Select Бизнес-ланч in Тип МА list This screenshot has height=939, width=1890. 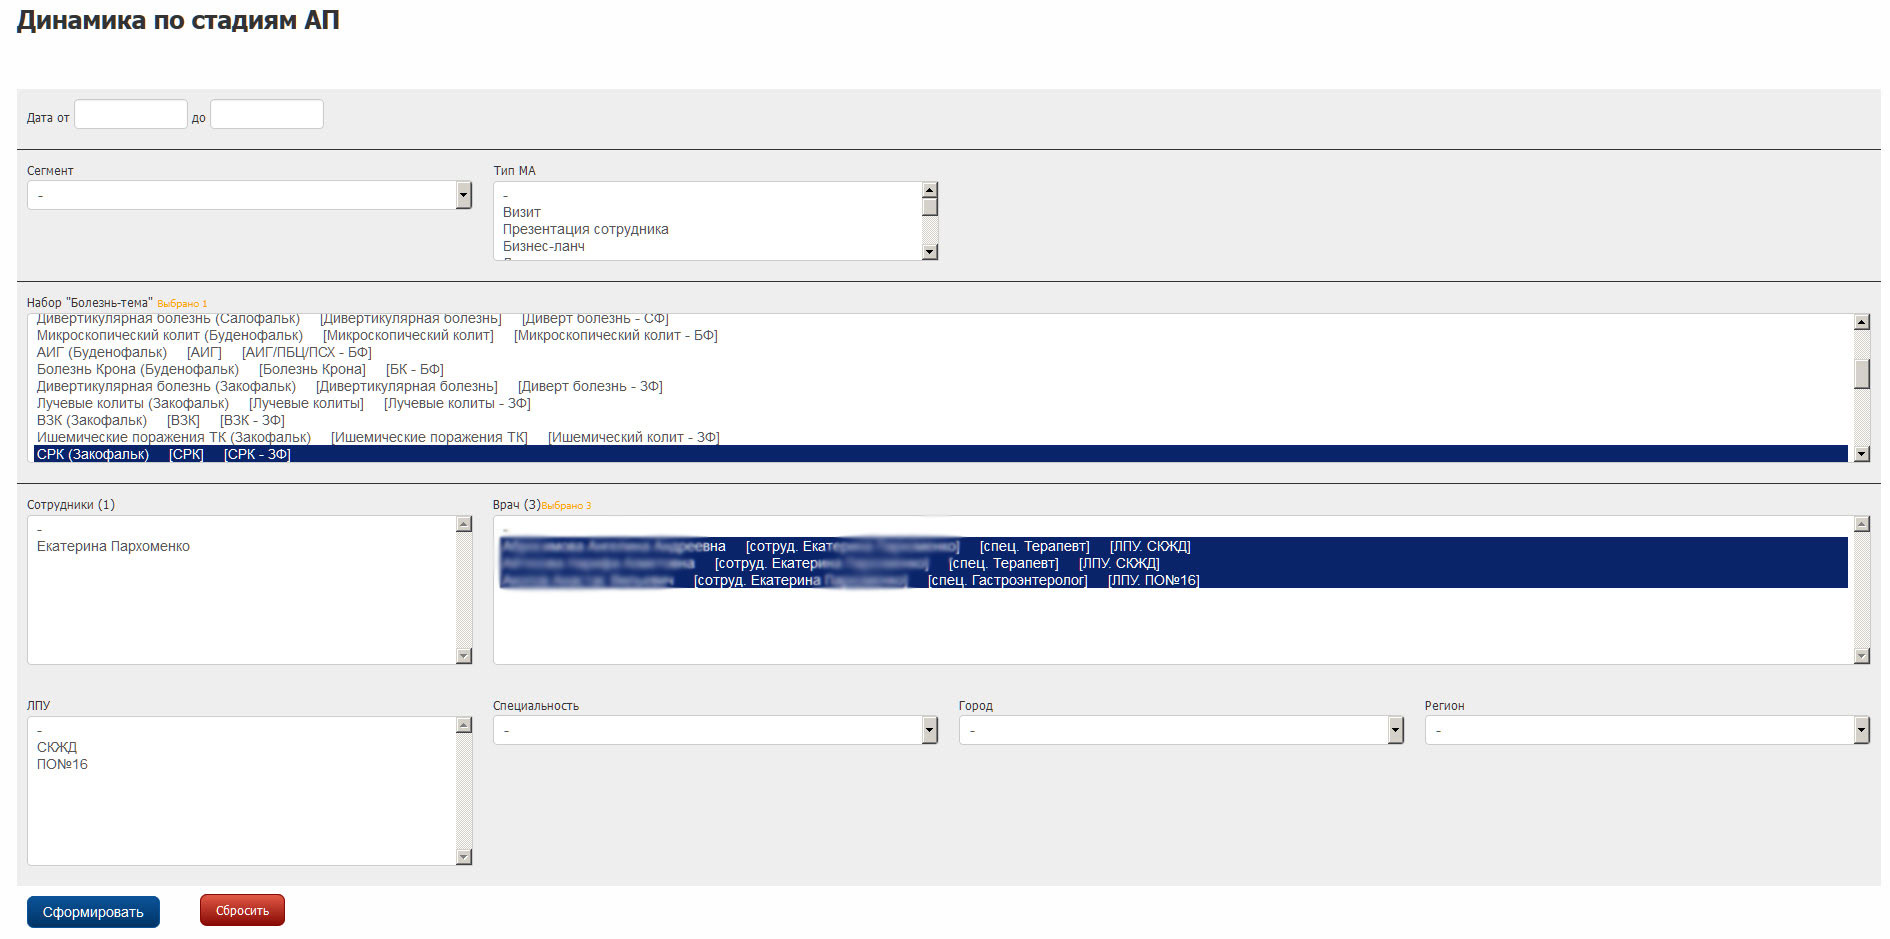[544, 246]
